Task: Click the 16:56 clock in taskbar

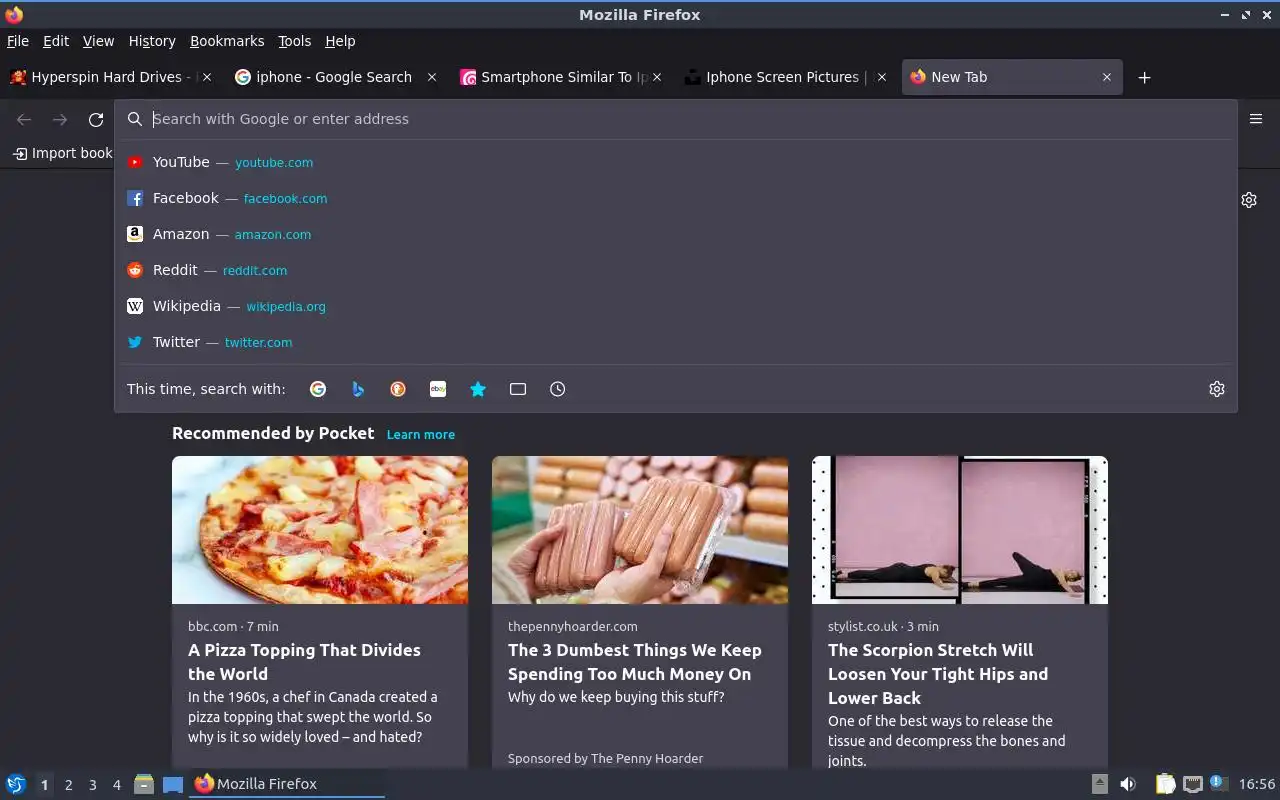Action: point(1257,784)
